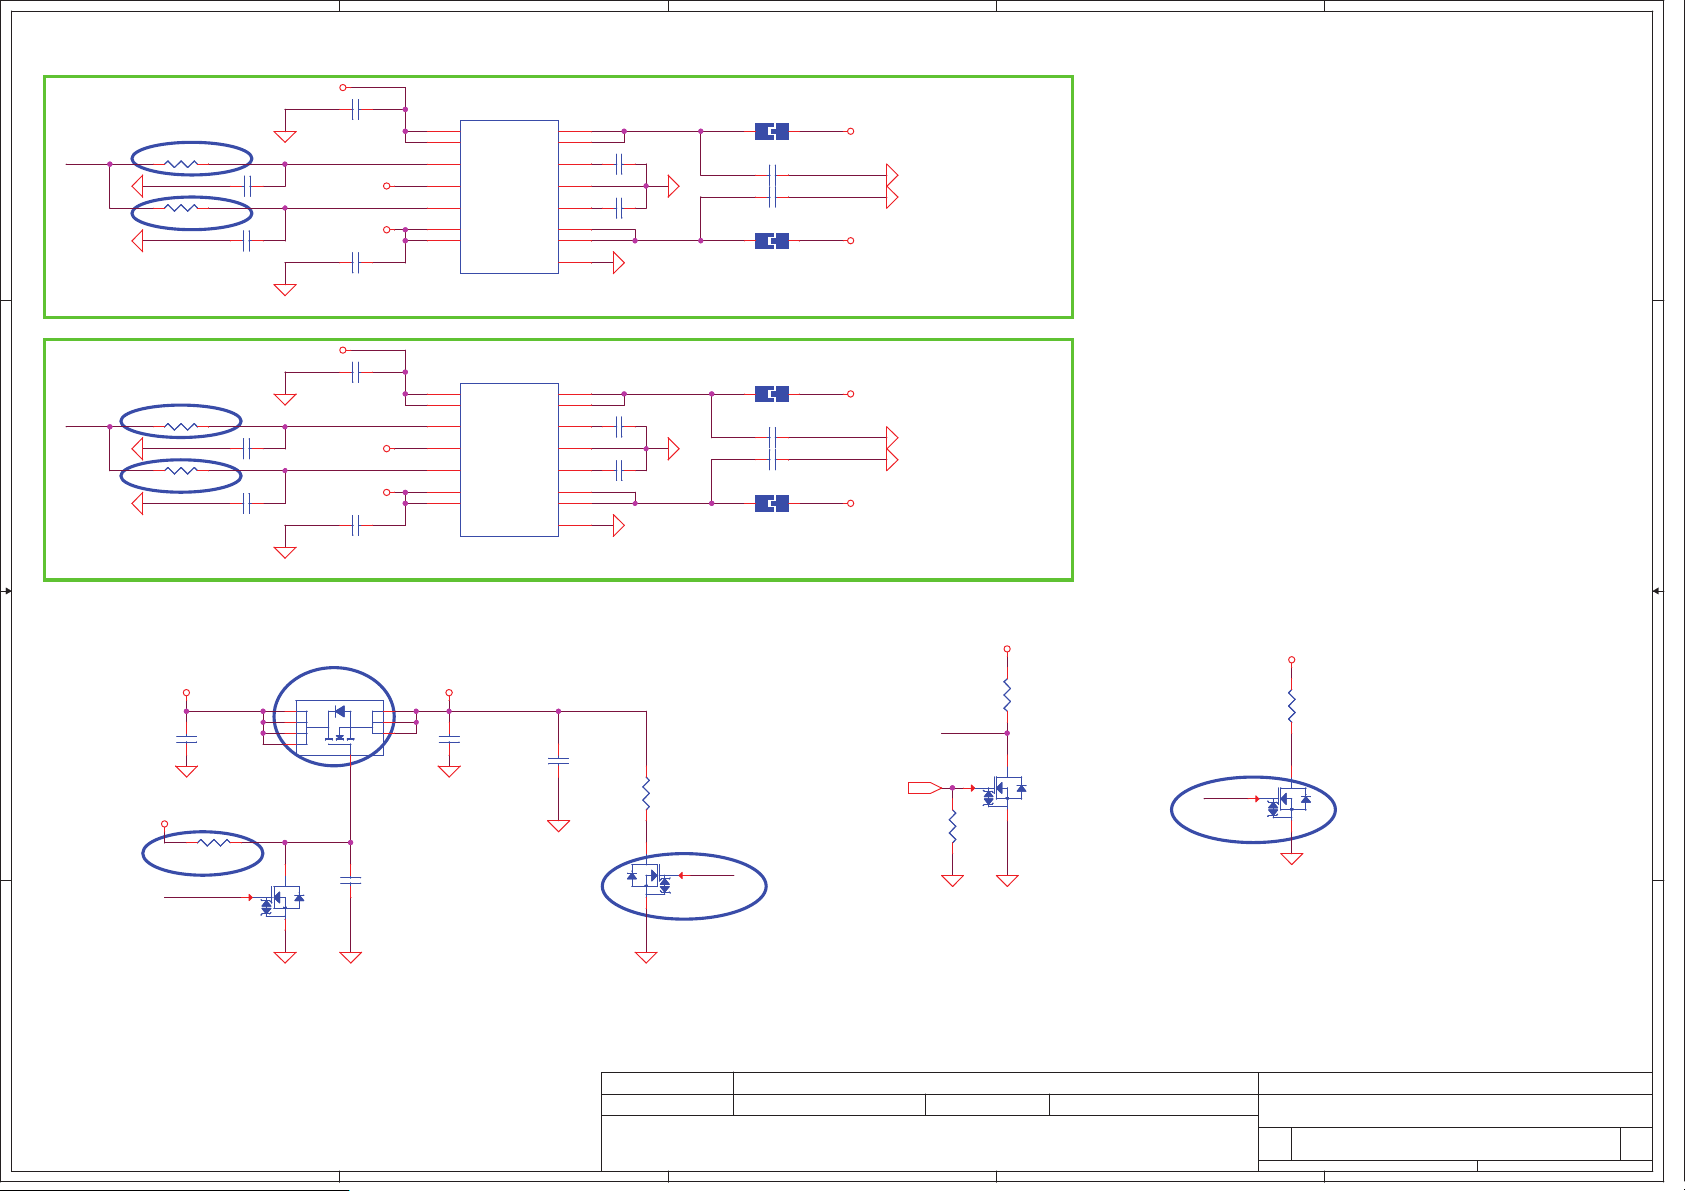Click the bottommost capacitor in the lower green box

[x=355, y=525]
